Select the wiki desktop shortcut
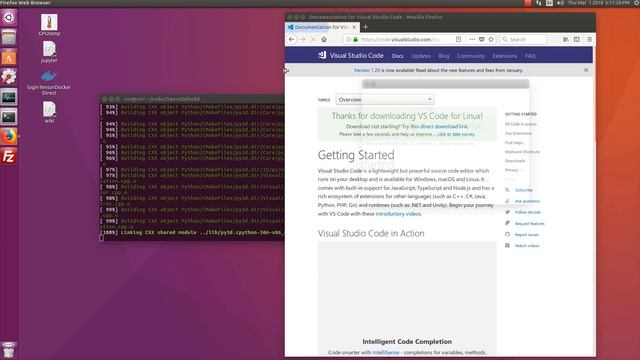This screenshot has height=360, width=640. click(49, 112)
